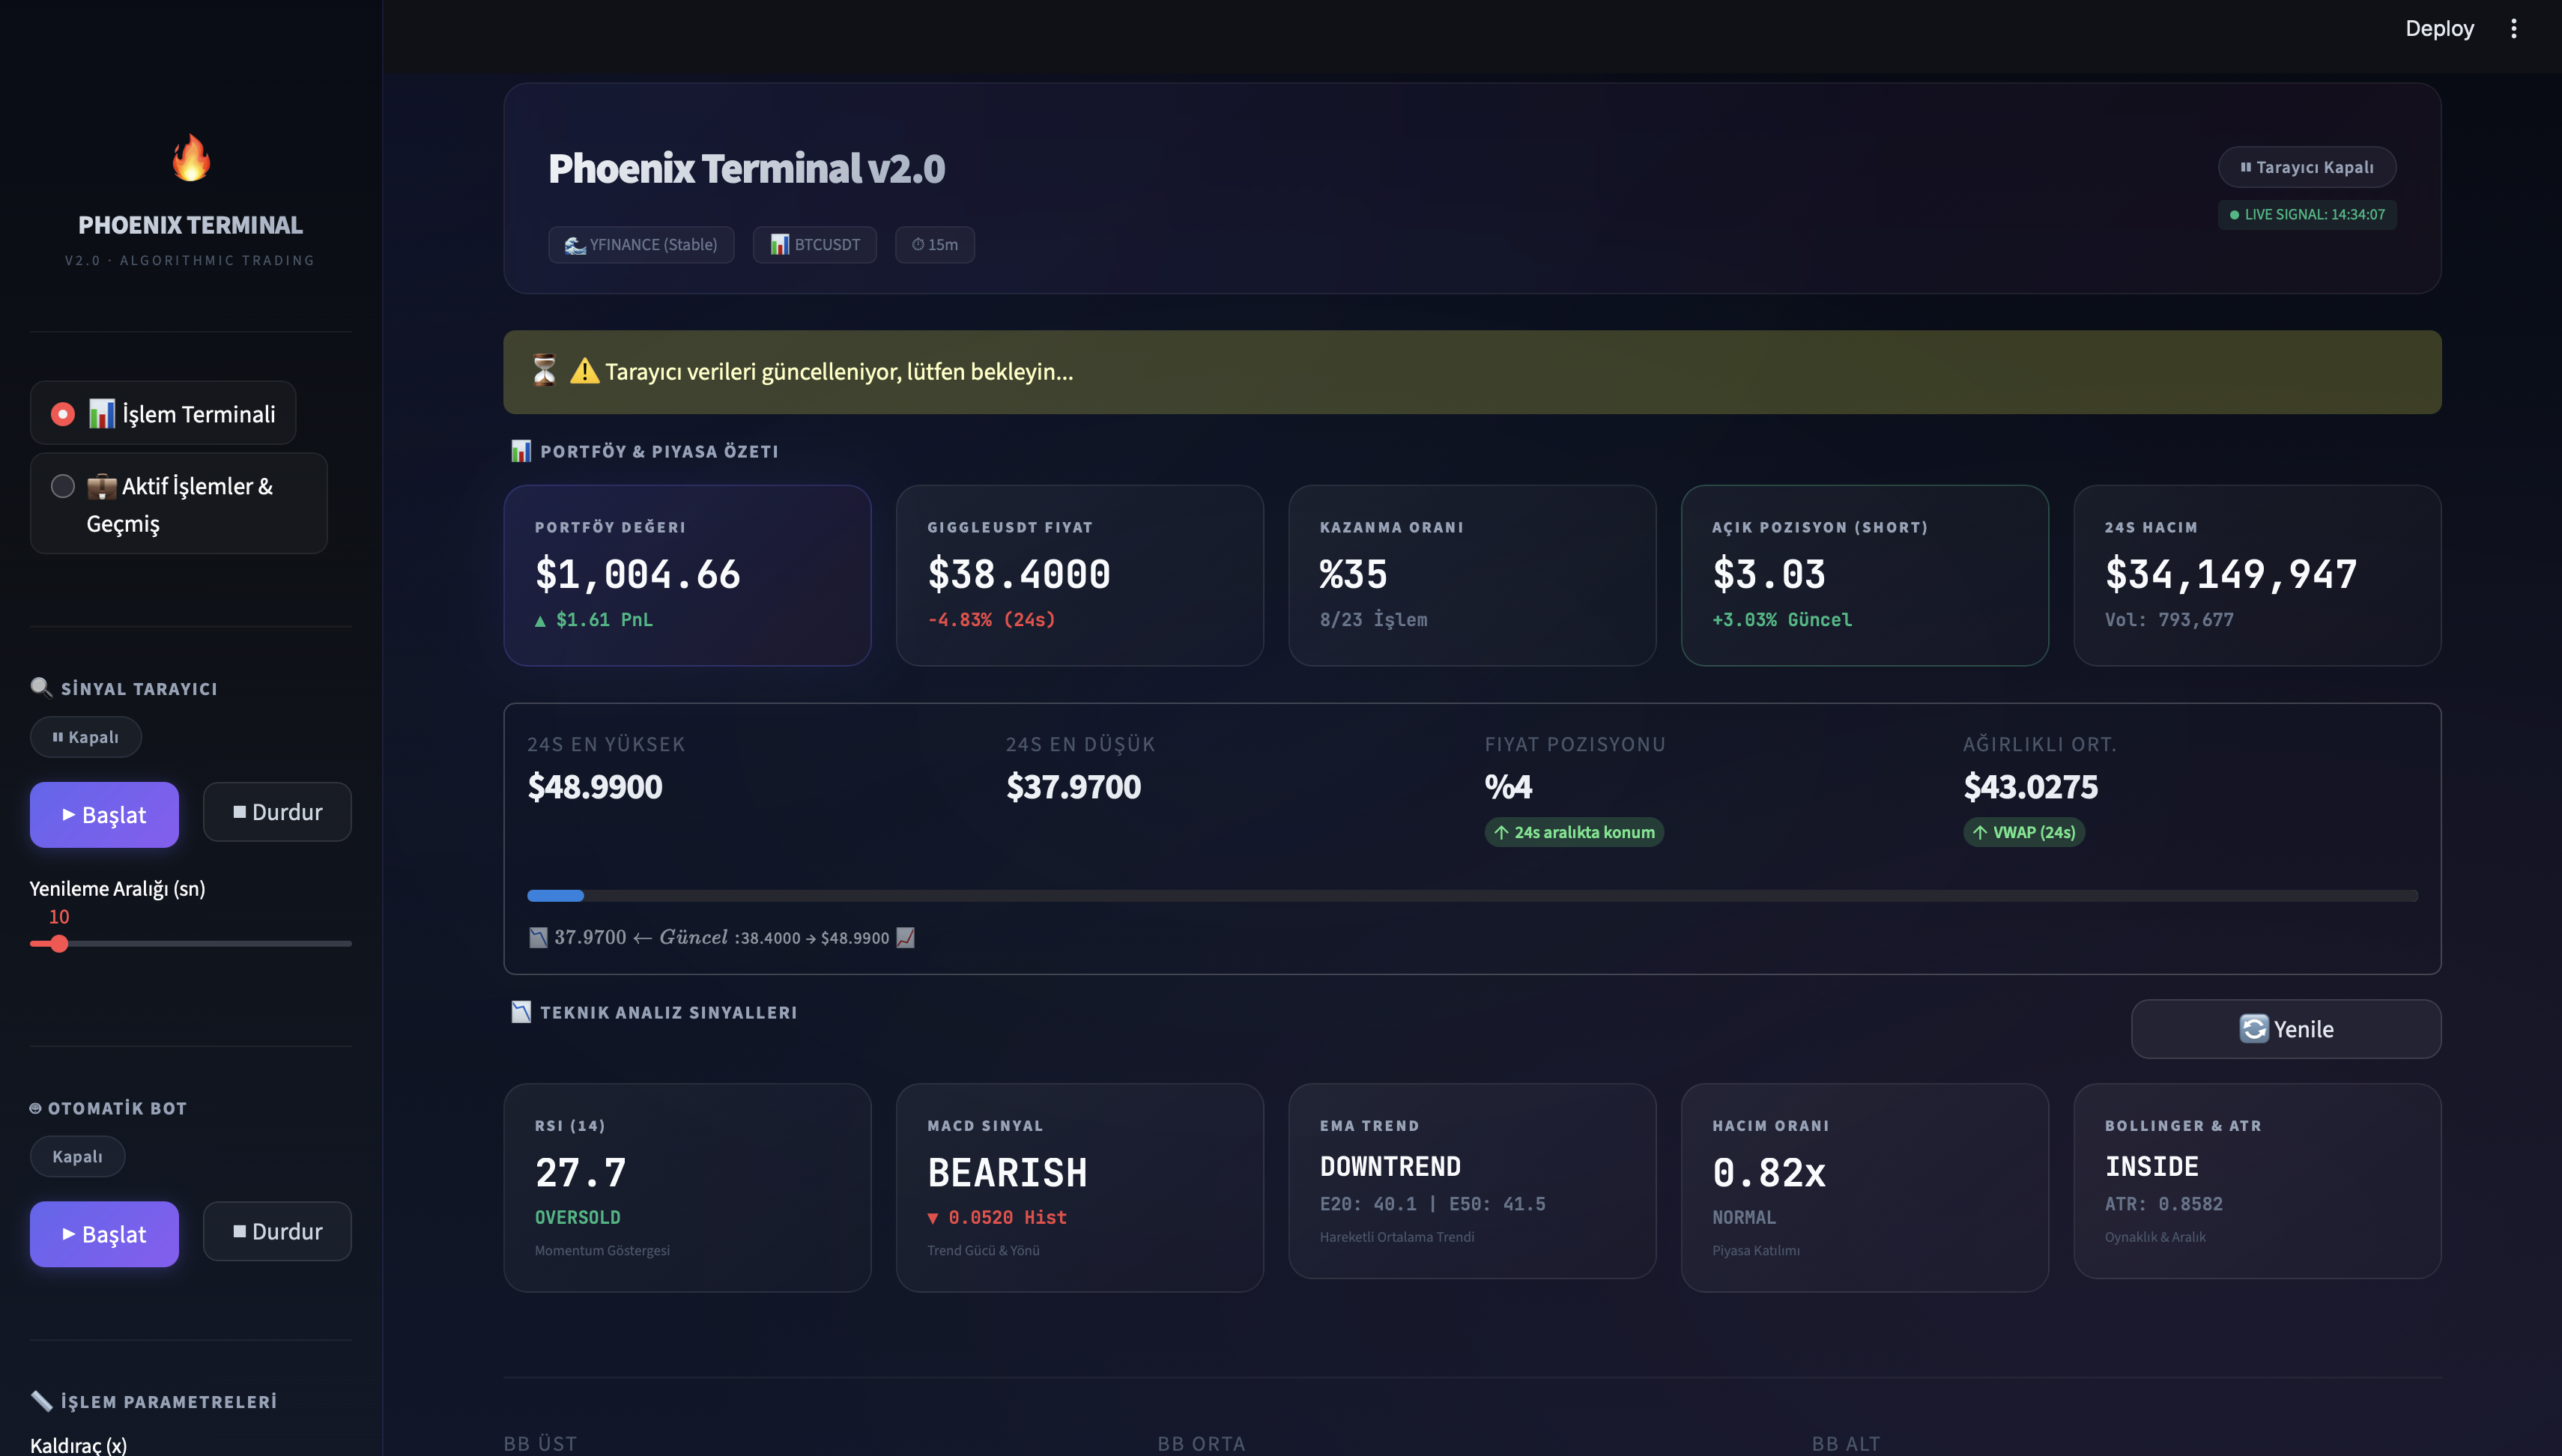Image resolution: width=2562 pixels, height=1456 pixels.
Task: Click the YFINANCE (Stable) source chip
Action: pyautogui.click(x=641, y=244)
